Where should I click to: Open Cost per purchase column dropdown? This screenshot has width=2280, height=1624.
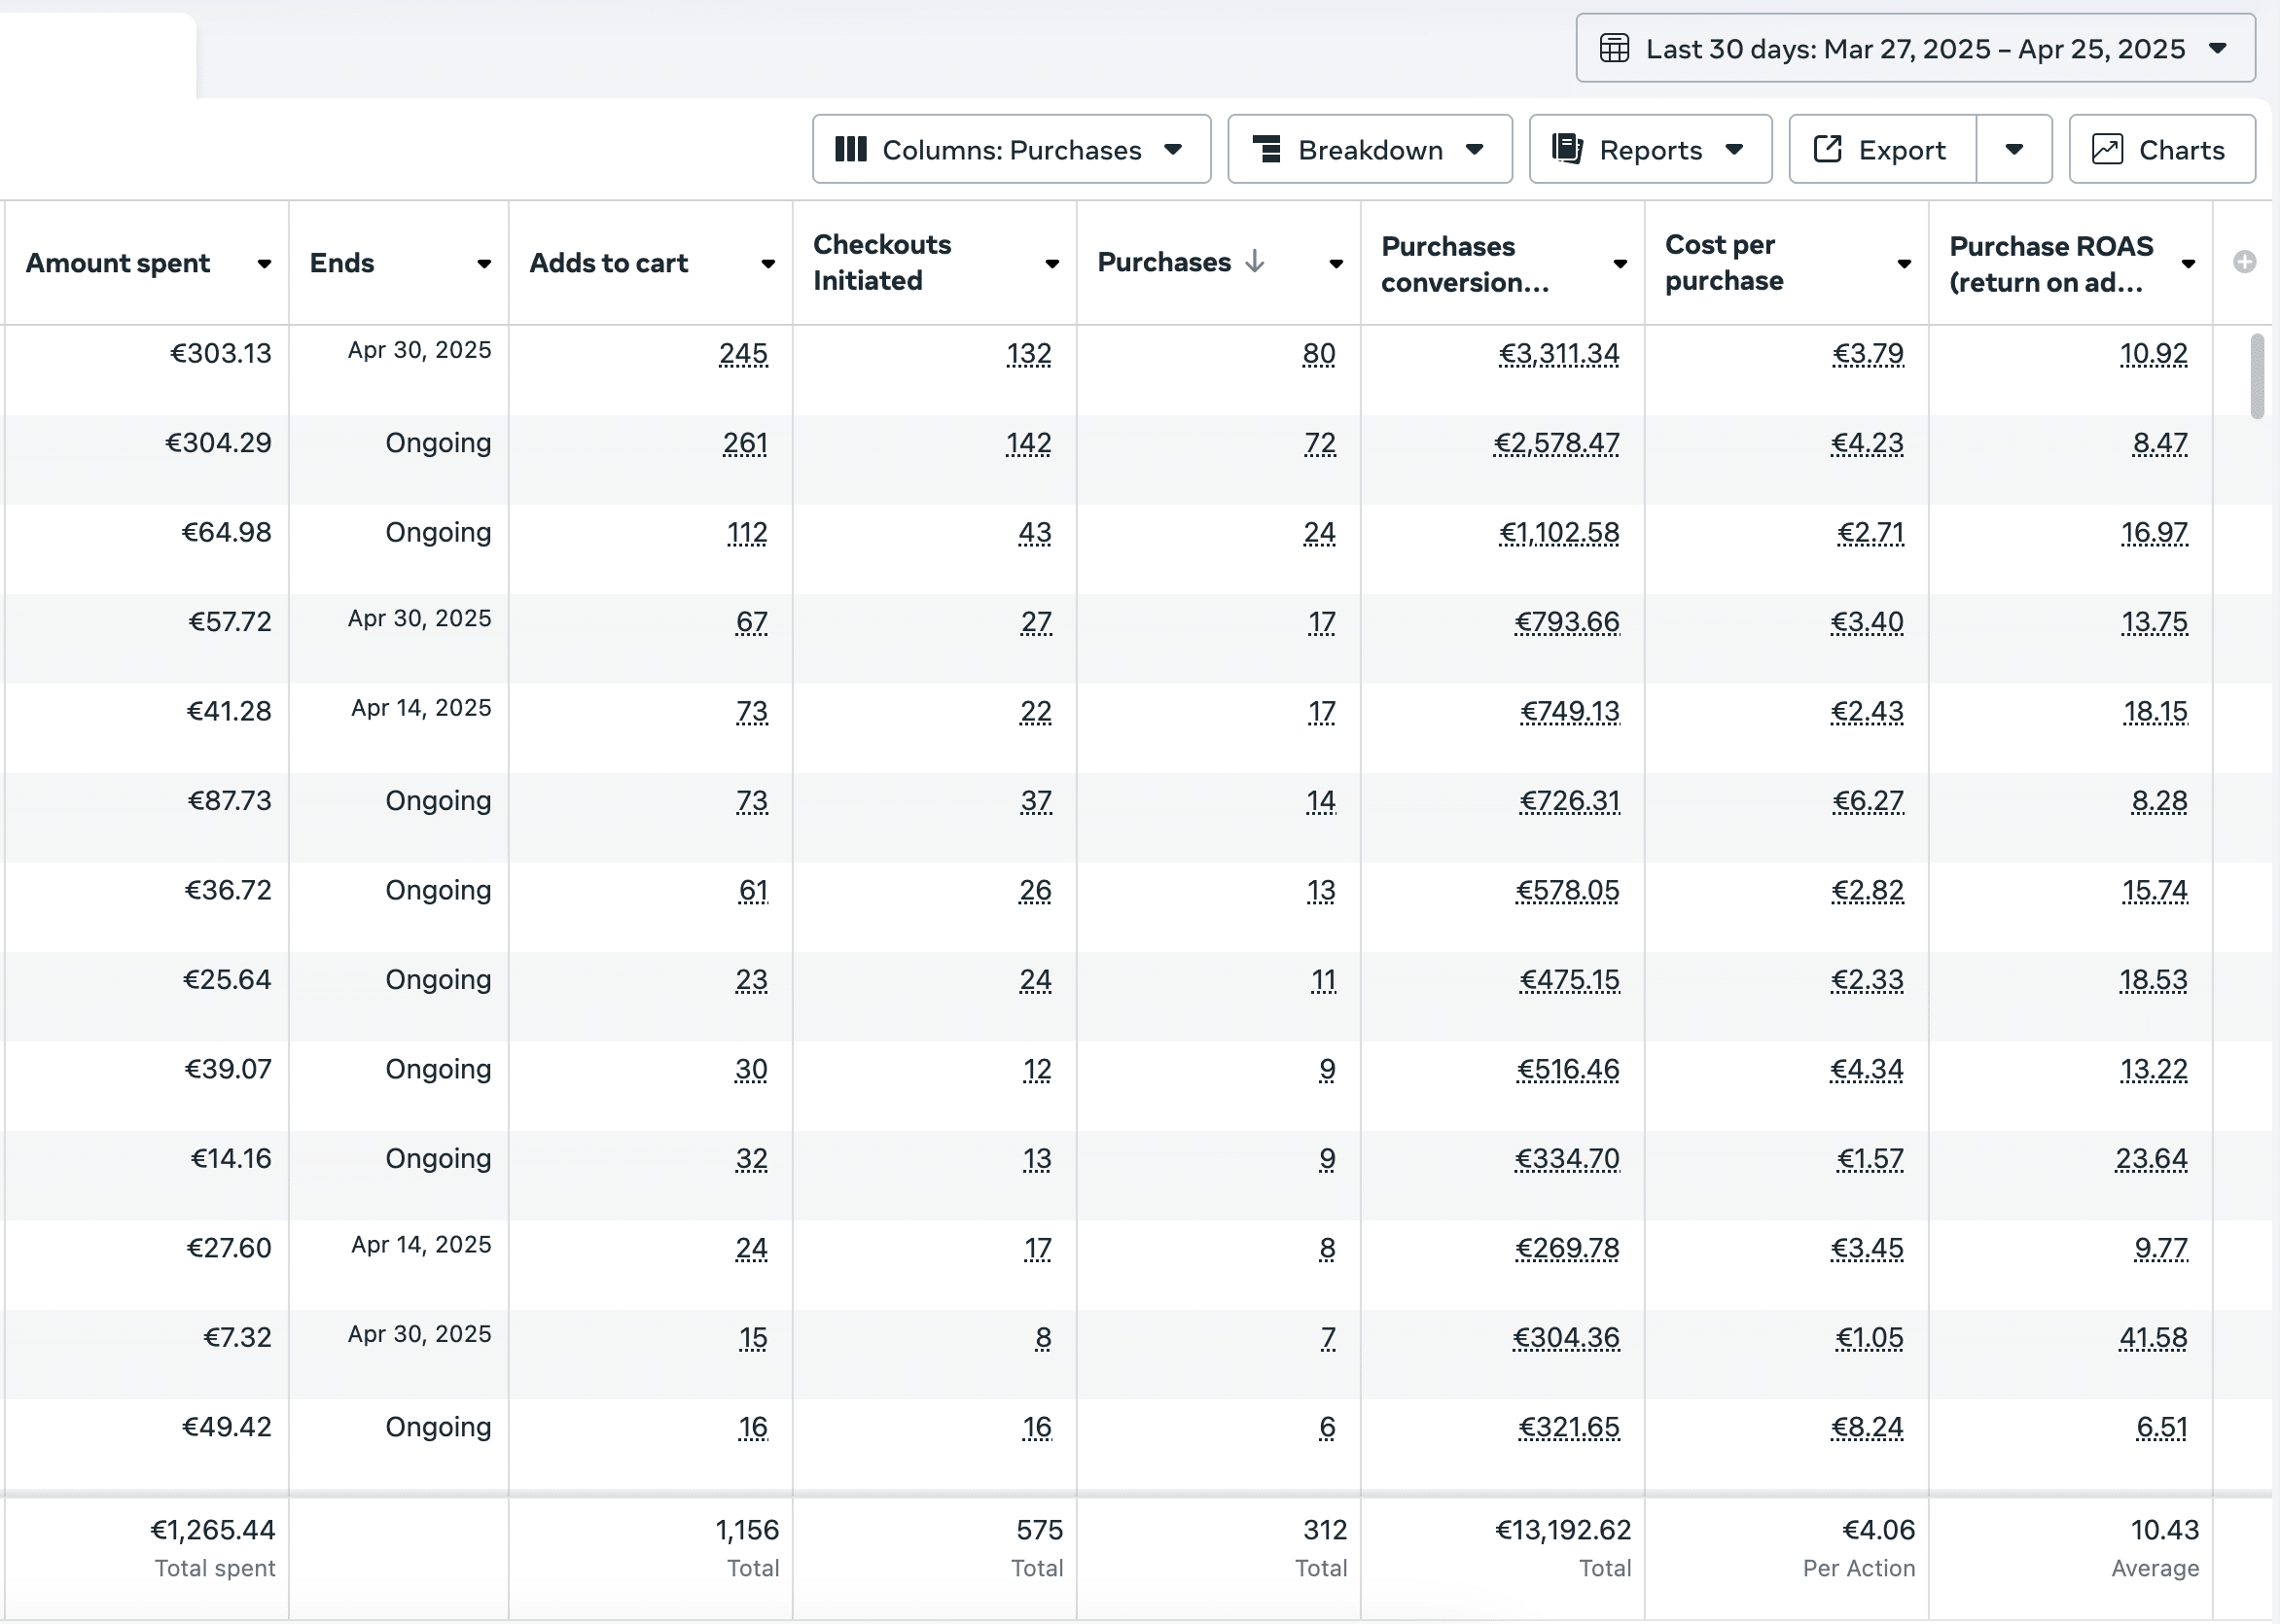tap(1904, 264)
